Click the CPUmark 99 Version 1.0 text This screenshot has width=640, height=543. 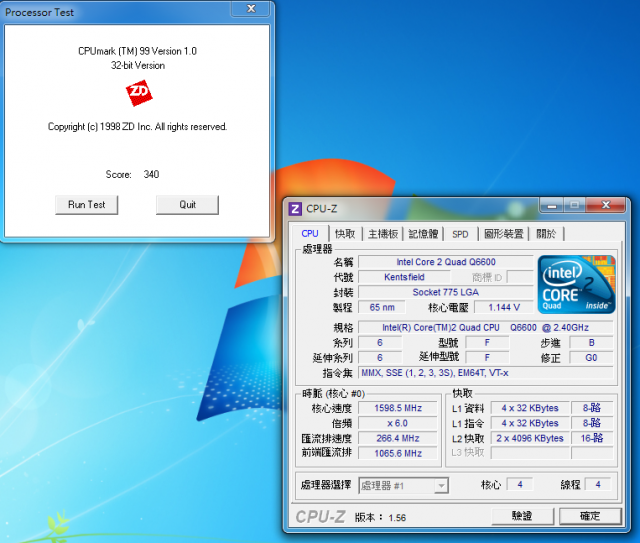[138, 51]
